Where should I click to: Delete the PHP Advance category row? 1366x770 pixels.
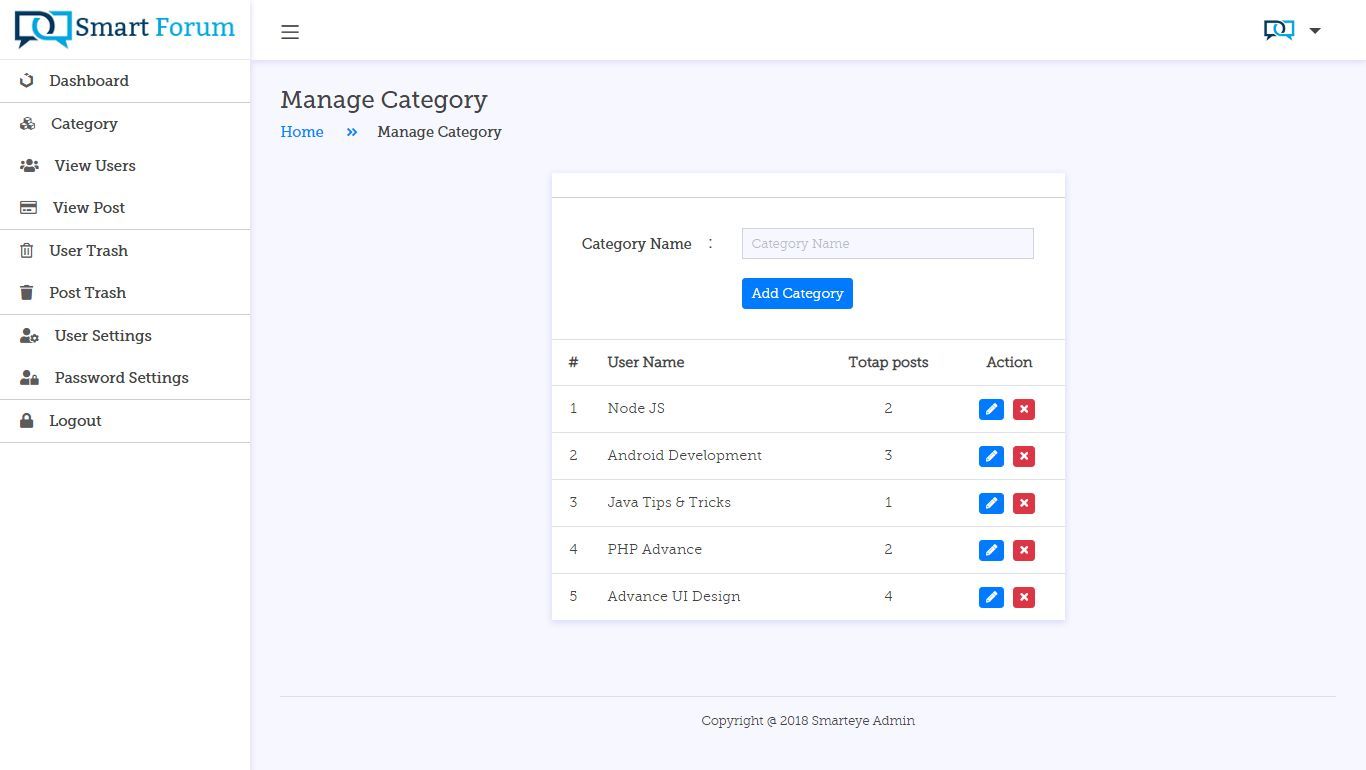point(1023,550)
